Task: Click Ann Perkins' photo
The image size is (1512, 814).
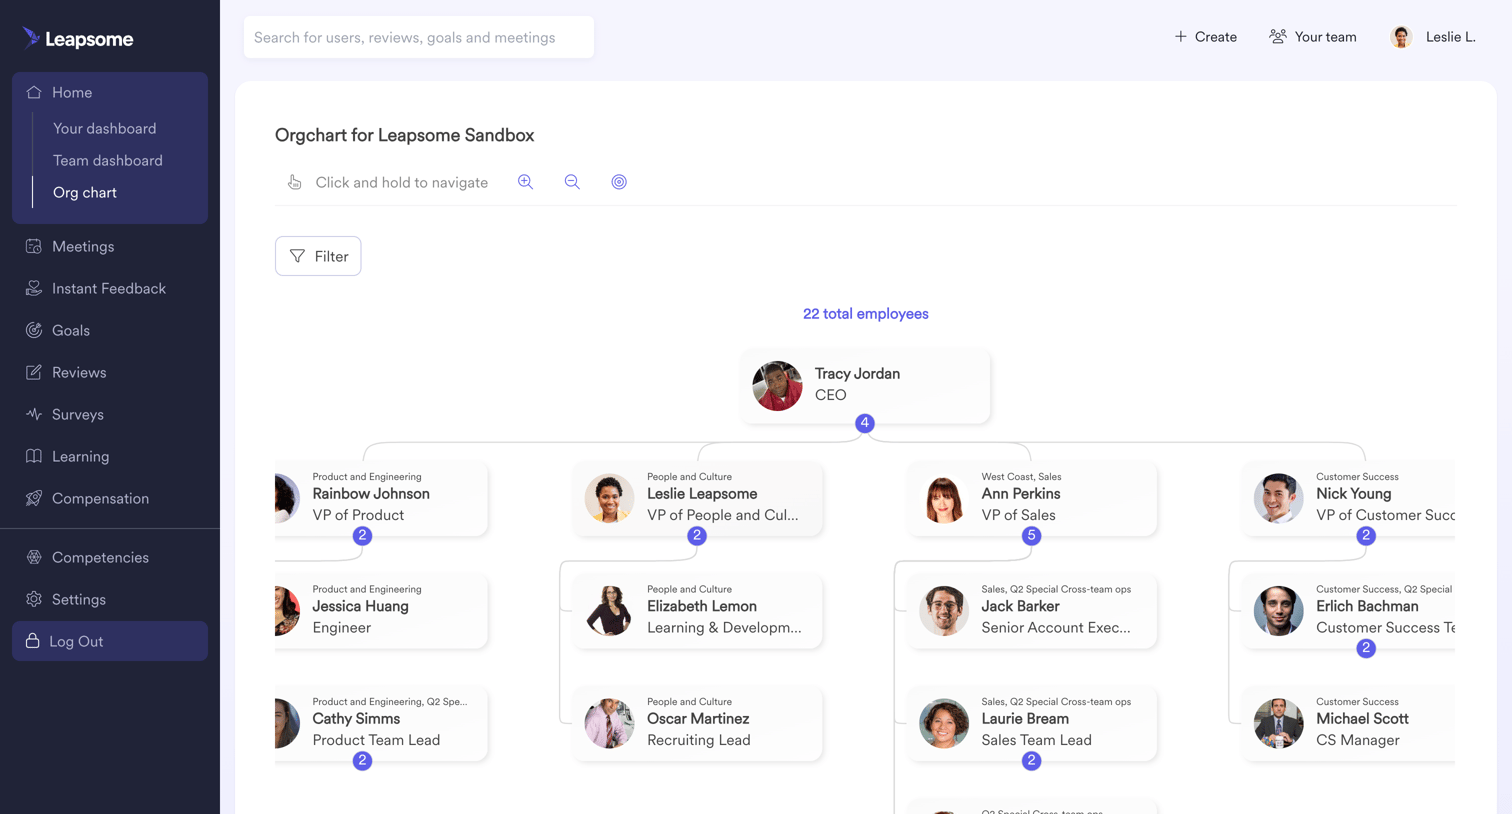Action: point(944,498)
